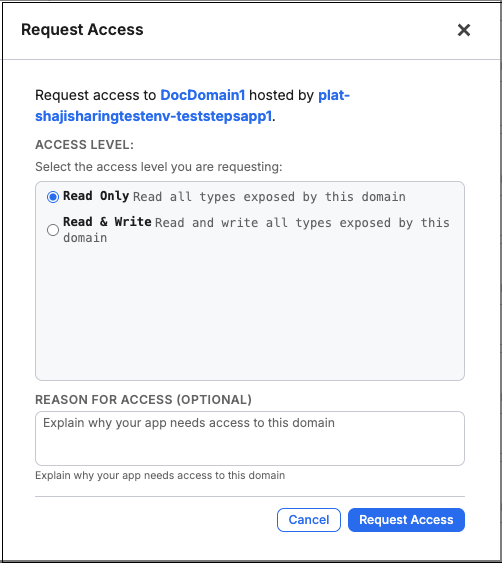Click empty area inside access level list box
This screenshot has width=502, height=563.
pyautogui.click(x=250, y=312)
